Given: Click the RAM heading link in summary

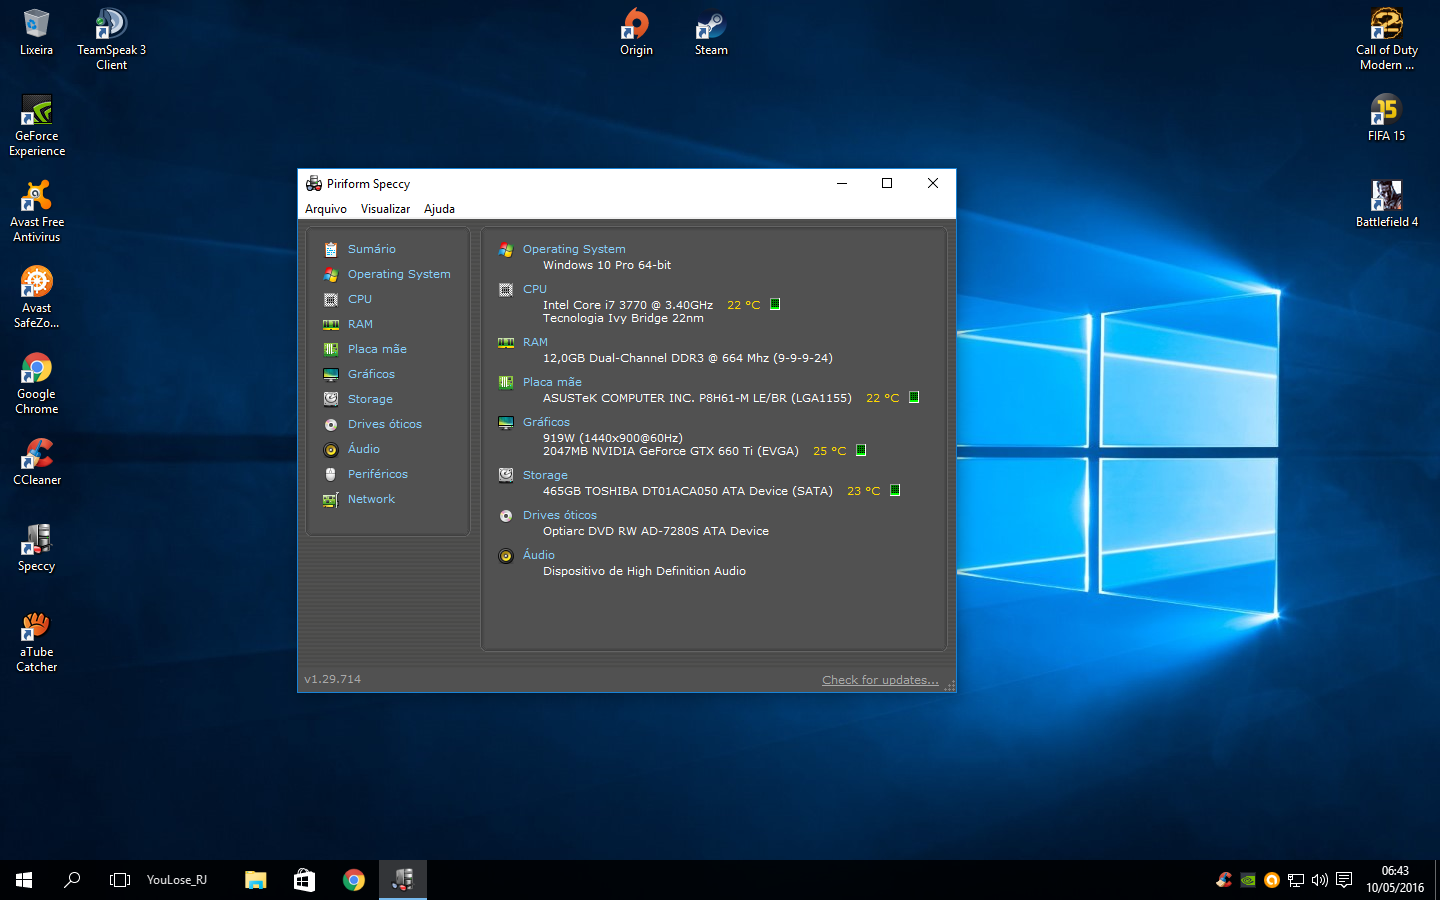Looking at the screenshot, I should tap(535, 342).
